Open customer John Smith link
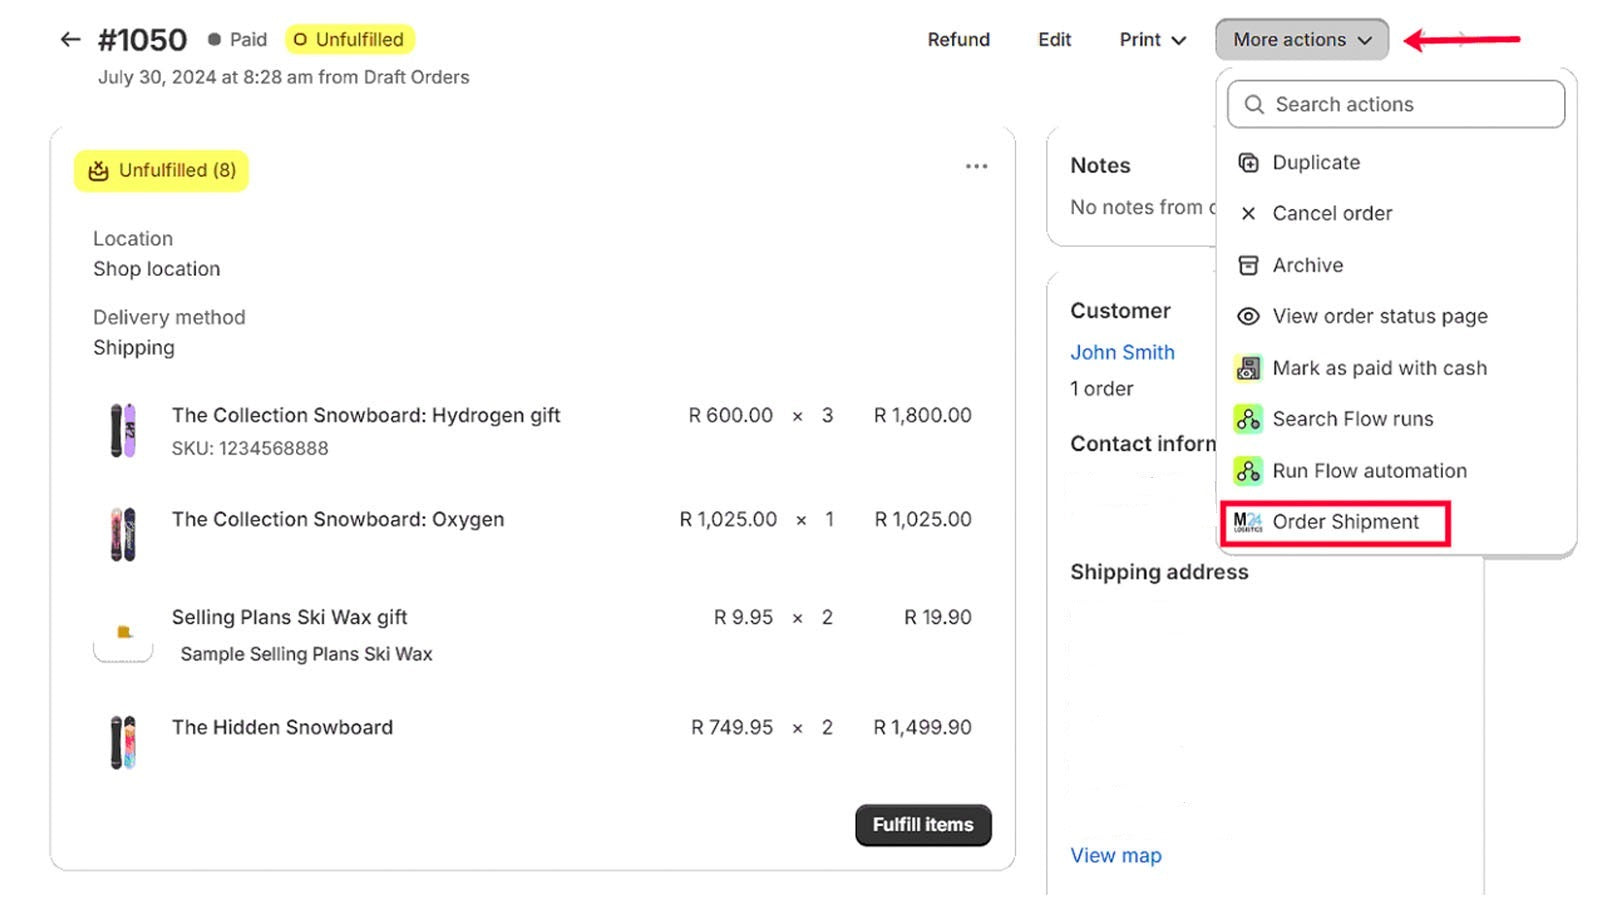The width and height of the screenshot is (1600, 900). (x=1122, y=353)
